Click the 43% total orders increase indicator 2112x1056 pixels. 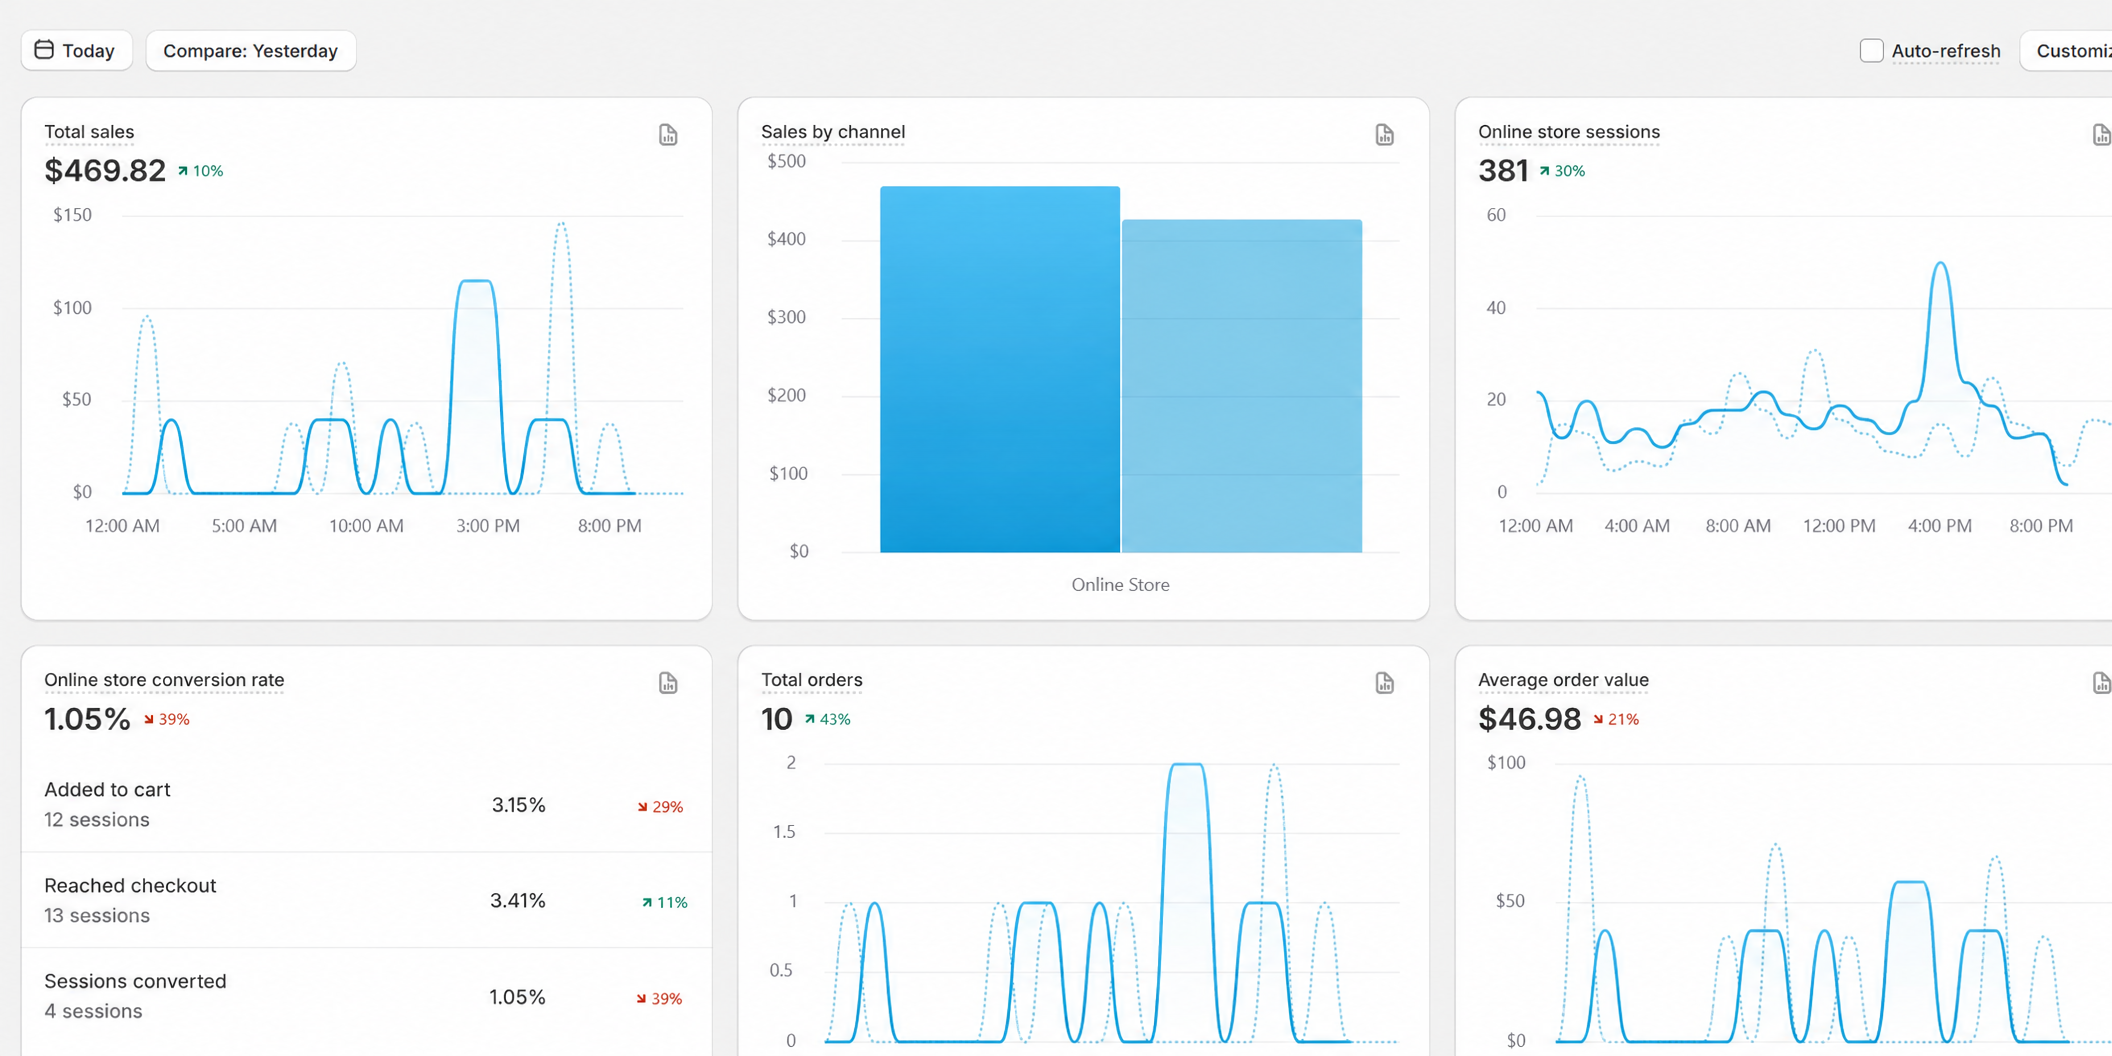pyautogui.click(x=828, y=719)
